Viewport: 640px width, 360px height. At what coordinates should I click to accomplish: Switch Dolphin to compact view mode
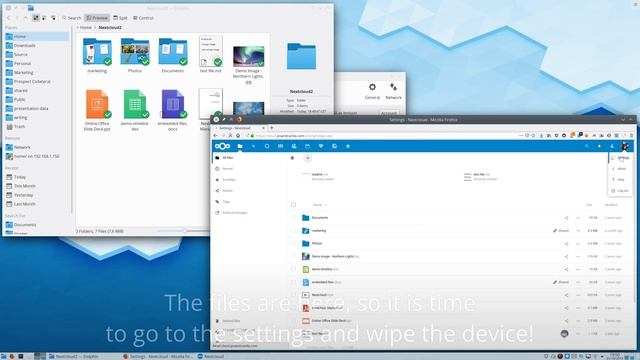tap(44, 18)
